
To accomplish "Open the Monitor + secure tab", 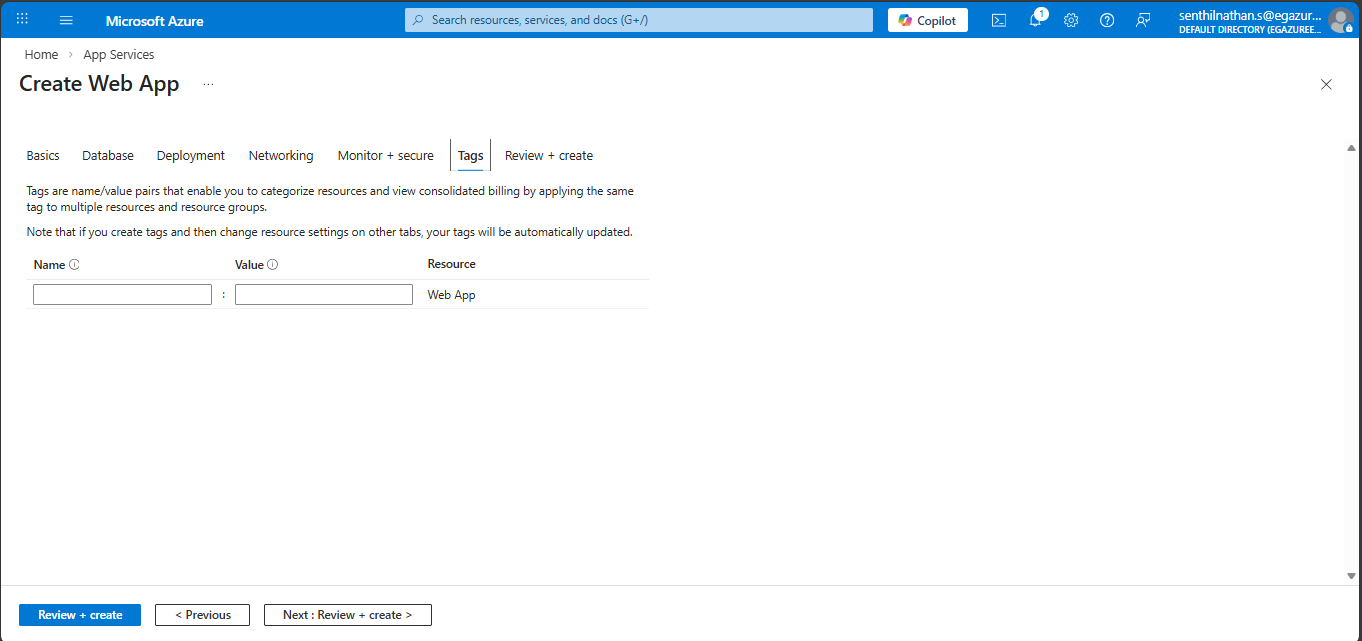I will pos(385,156).
